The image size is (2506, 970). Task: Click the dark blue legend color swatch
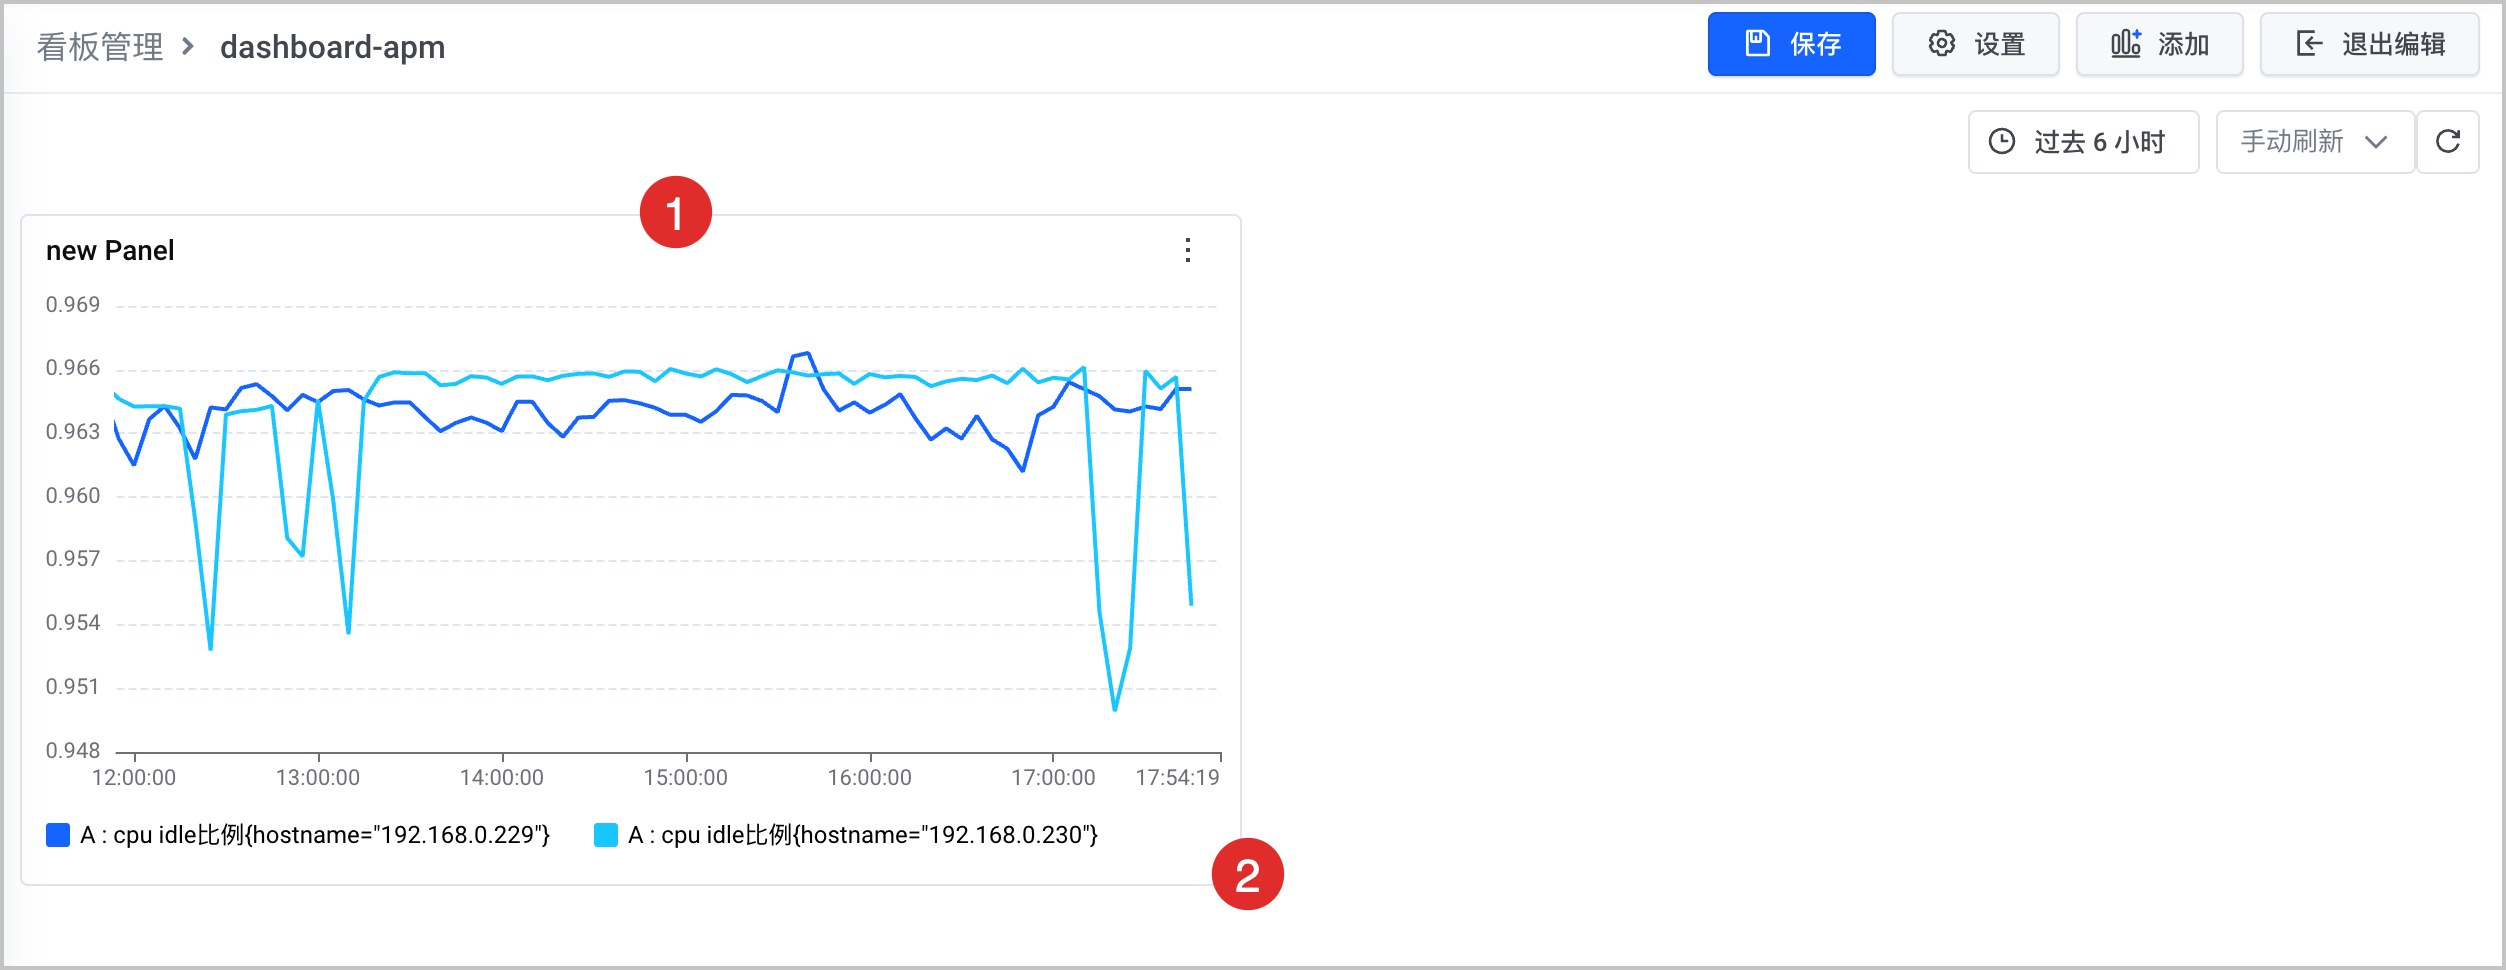(58, 835)
